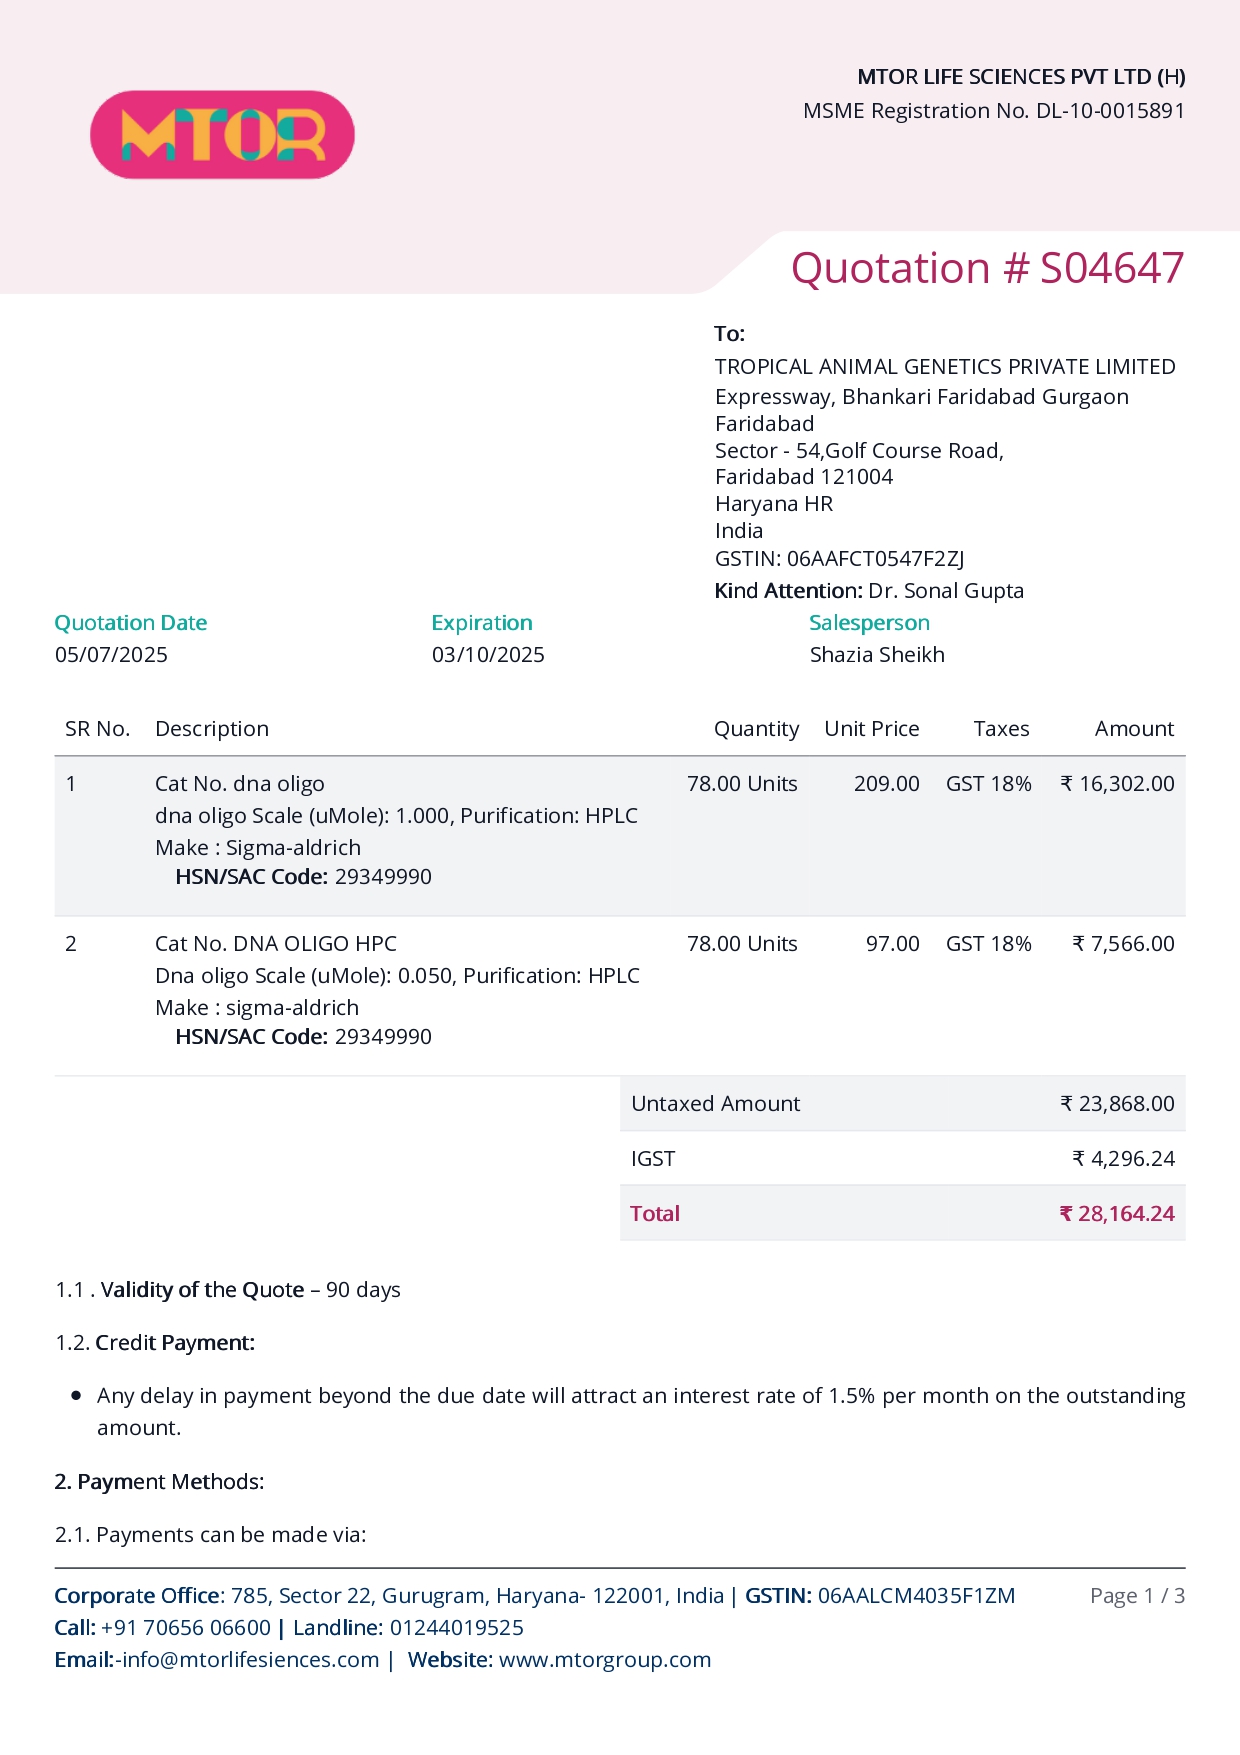Click the IGST amount ₹ 4,296.24
The width and height of the screenshot is (1240, 1755).
point(1124,1159)
